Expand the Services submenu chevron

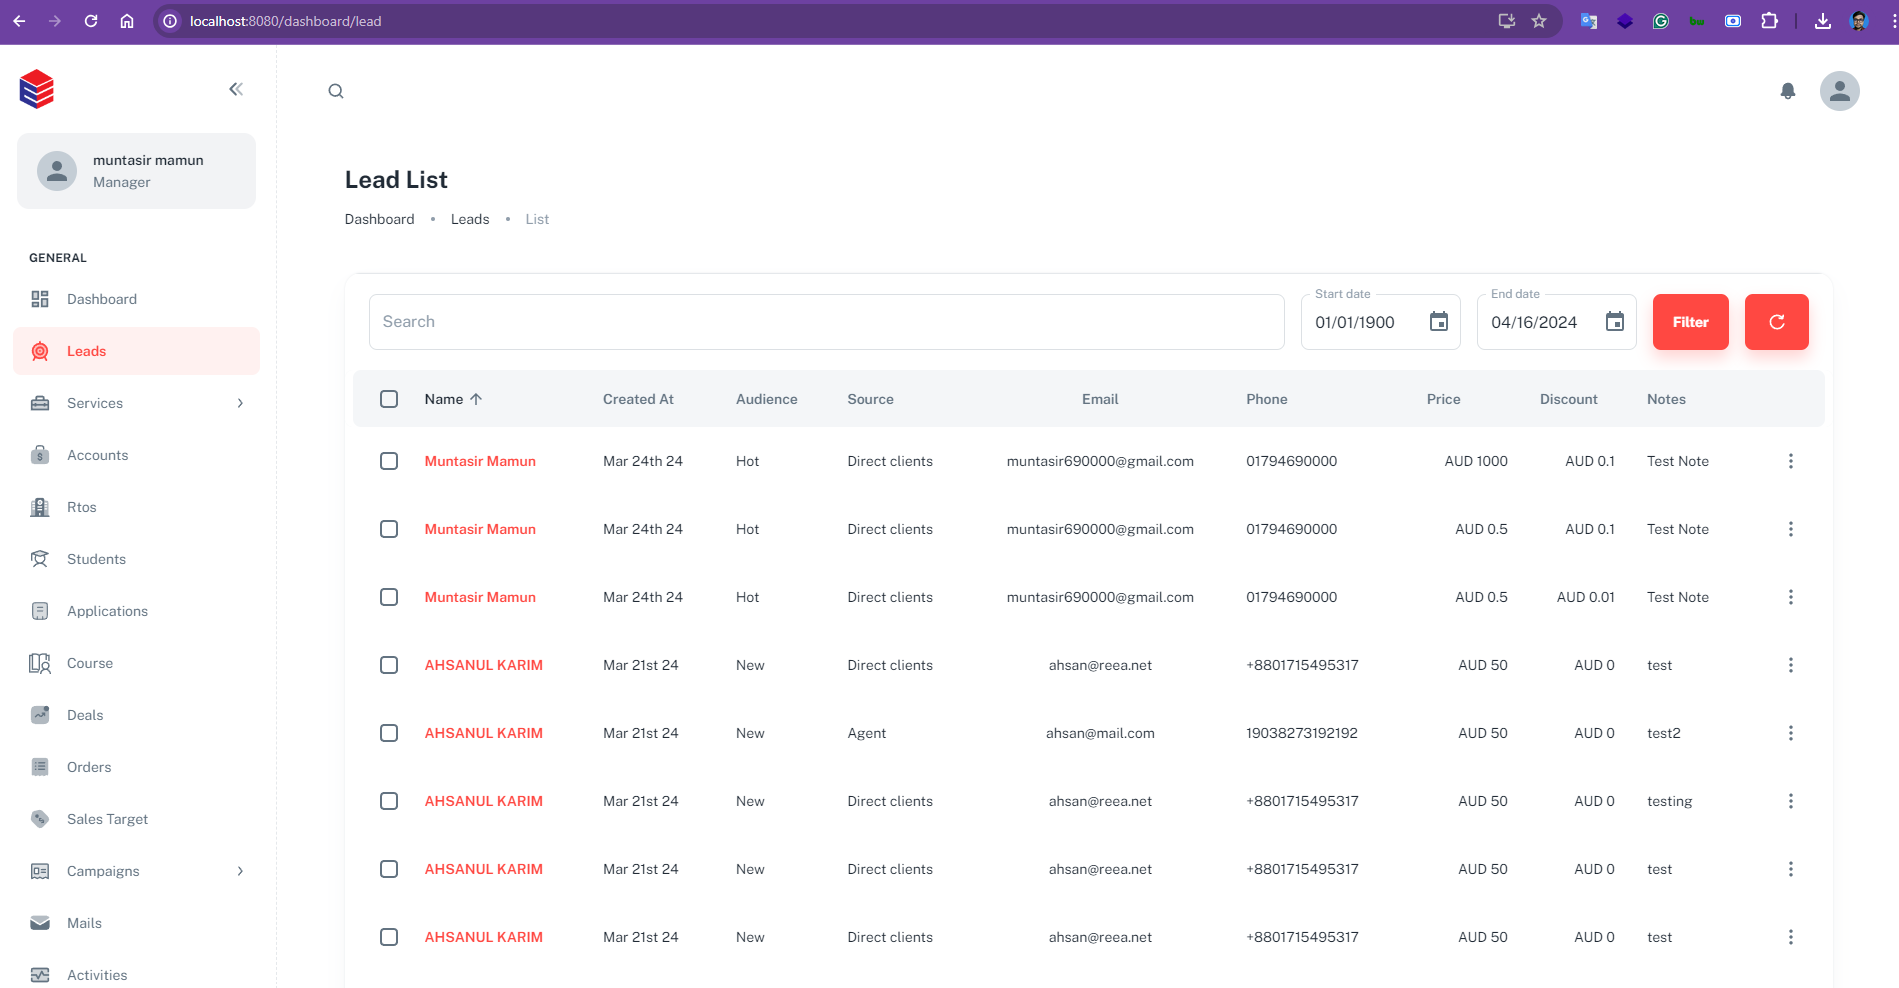[240, 403]
